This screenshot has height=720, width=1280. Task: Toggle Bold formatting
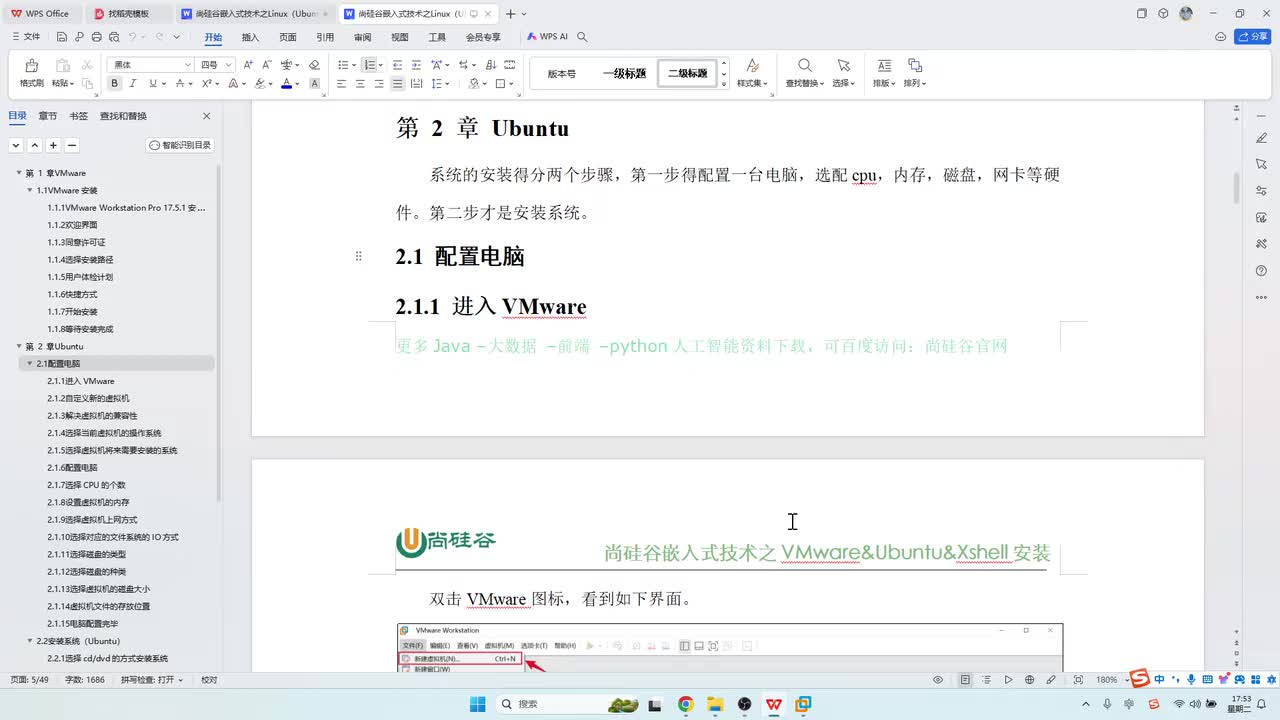tap(115, 84)
